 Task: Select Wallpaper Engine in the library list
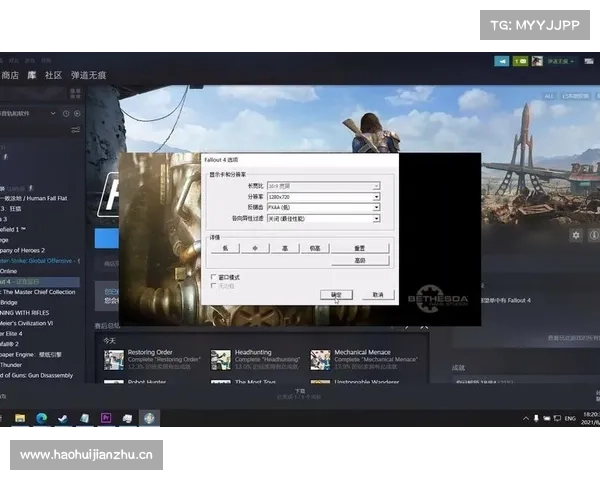31,354
